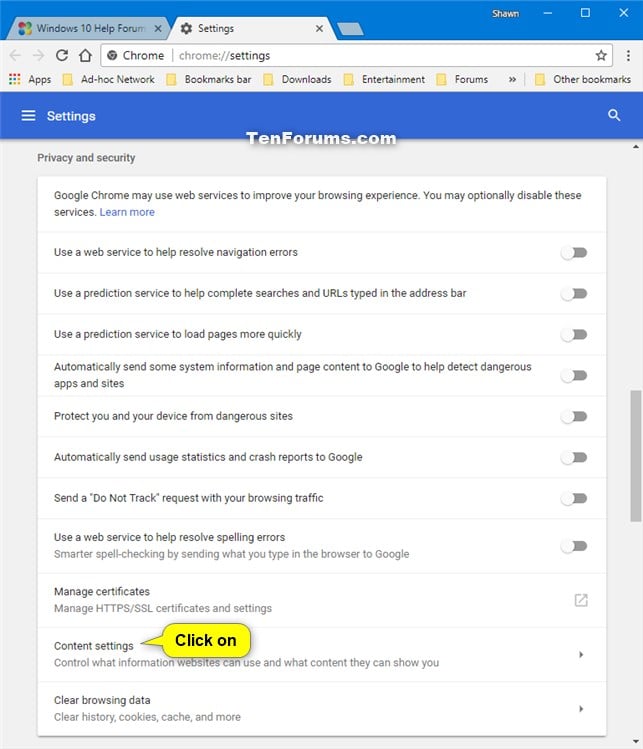Toggle usage statistics and crash reports
Image resolution: width=643 pixels, height=749 pixels.
(574, 458)
